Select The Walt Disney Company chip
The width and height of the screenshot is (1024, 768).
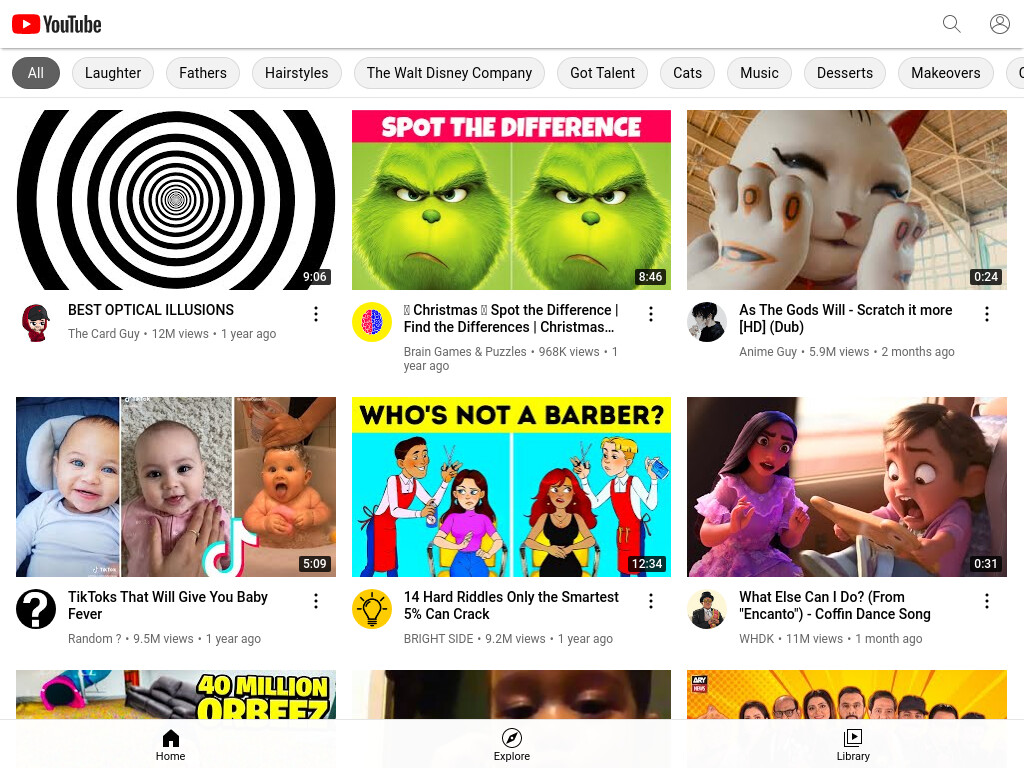(x=449, y=73)
